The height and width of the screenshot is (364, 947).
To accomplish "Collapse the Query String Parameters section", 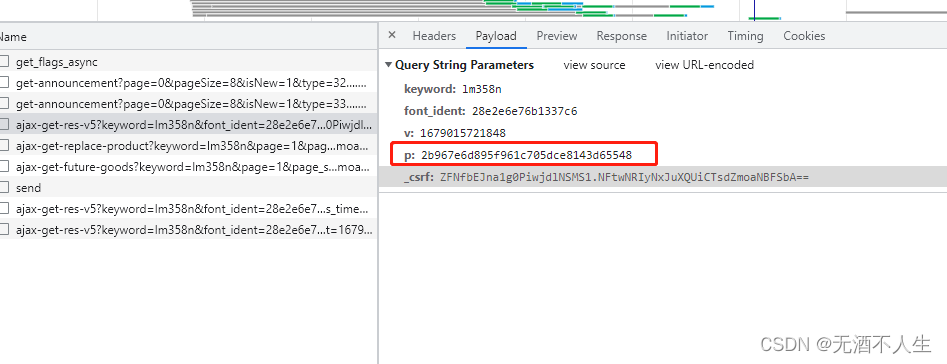I will tap(388, 65).
